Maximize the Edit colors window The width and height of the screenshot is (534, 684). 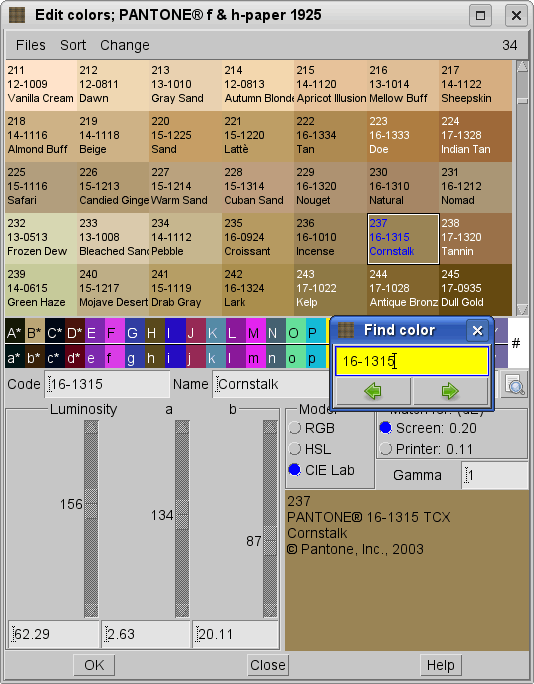click(480, 16)
